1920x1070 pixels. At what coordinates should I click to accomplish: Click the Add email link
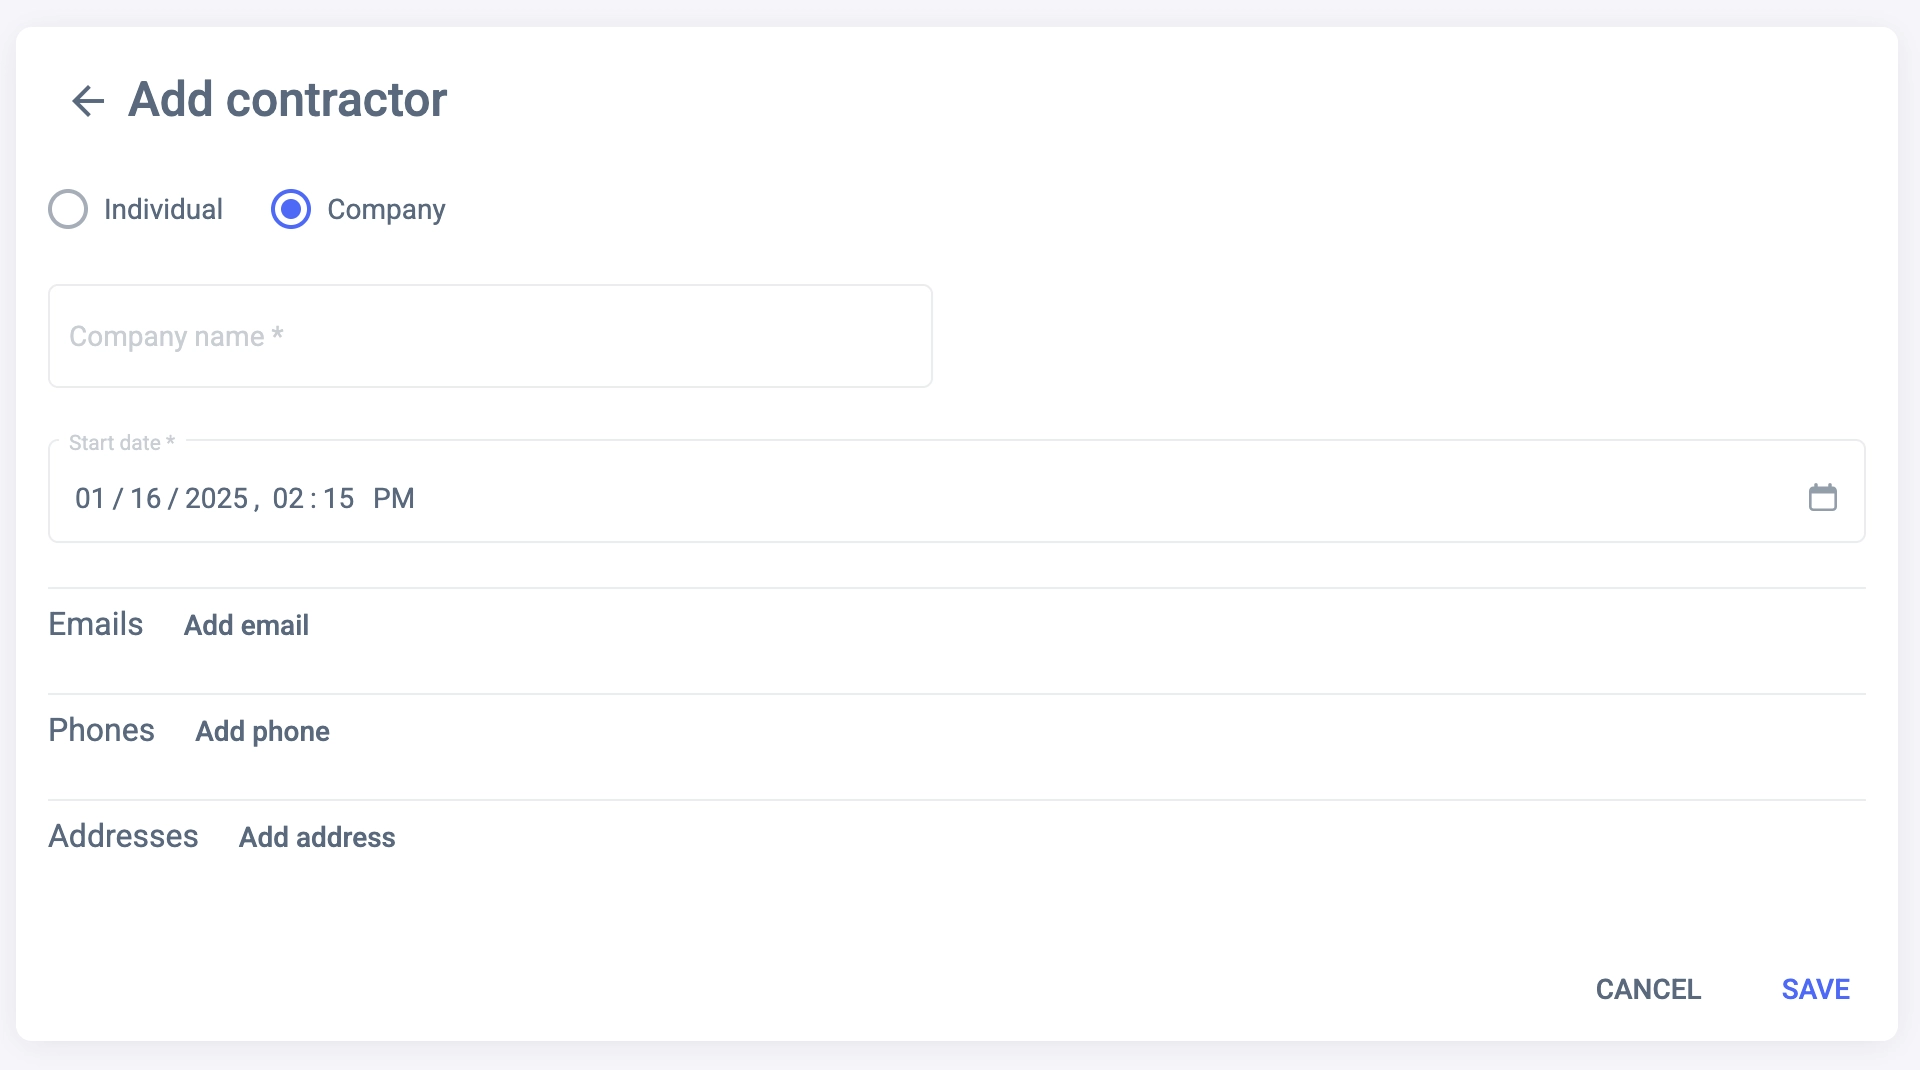[x=246, y=625]
